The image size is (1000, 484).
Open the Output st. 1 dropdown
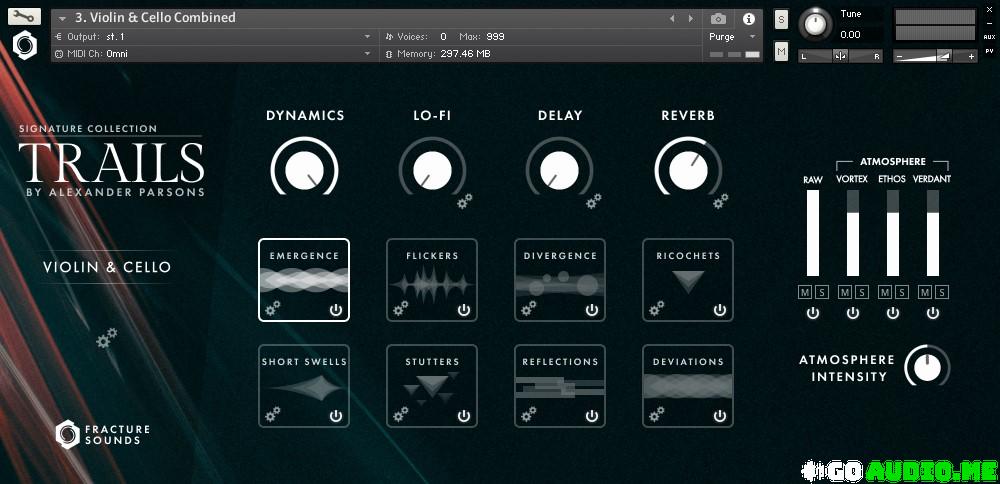pos(214,36)
